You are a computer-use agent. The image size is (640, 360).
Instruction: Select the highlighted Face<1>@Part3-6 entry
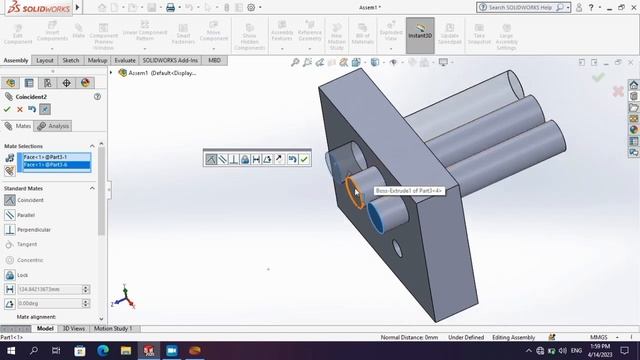point(57,164)
